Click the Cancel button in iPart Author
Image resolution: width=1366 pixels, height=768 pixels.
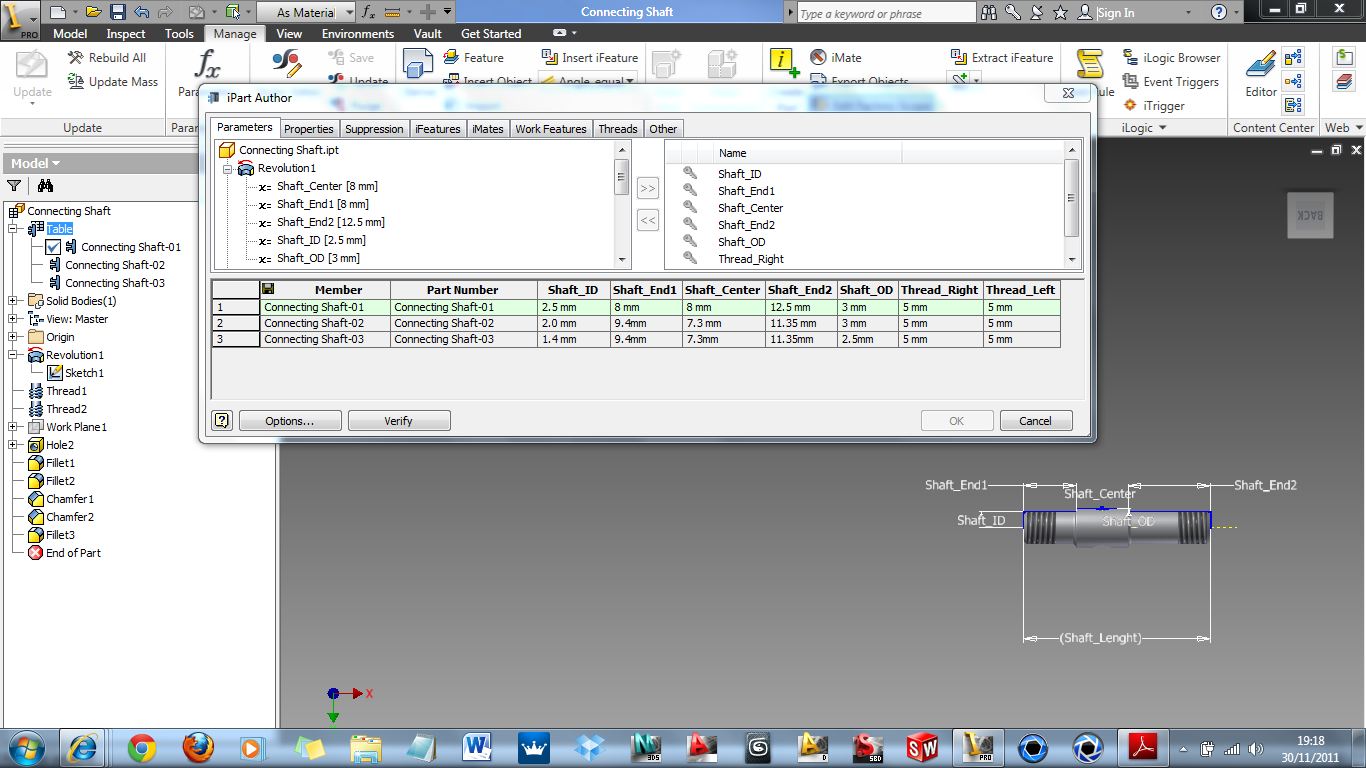coord(1036,421)
